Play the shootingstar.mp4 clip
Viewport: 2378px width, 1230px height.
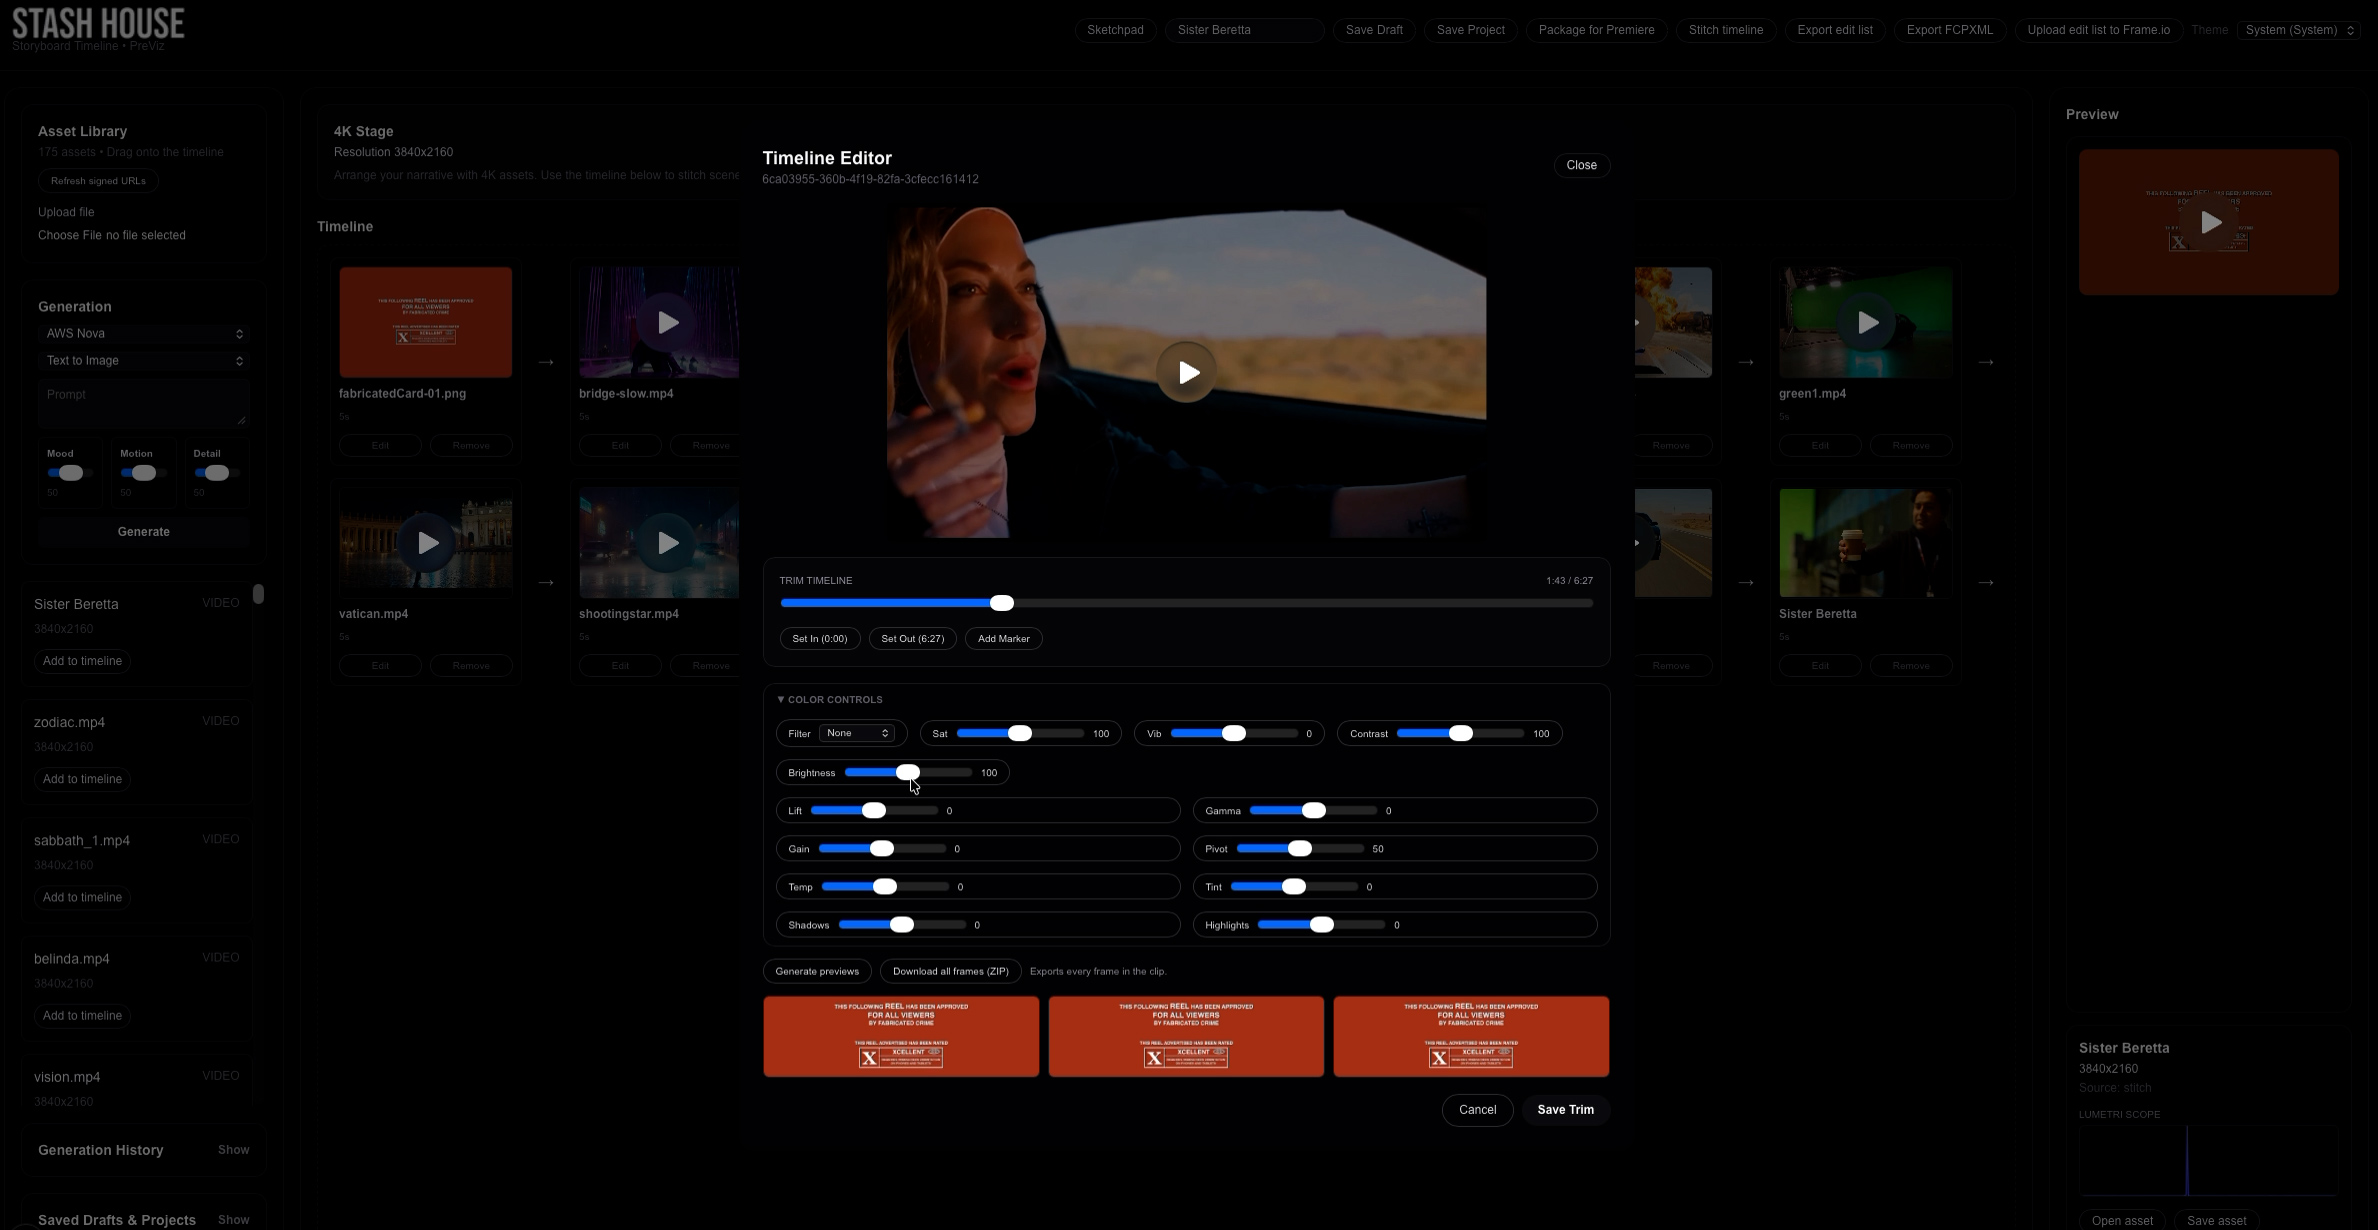tap(668, 543)
